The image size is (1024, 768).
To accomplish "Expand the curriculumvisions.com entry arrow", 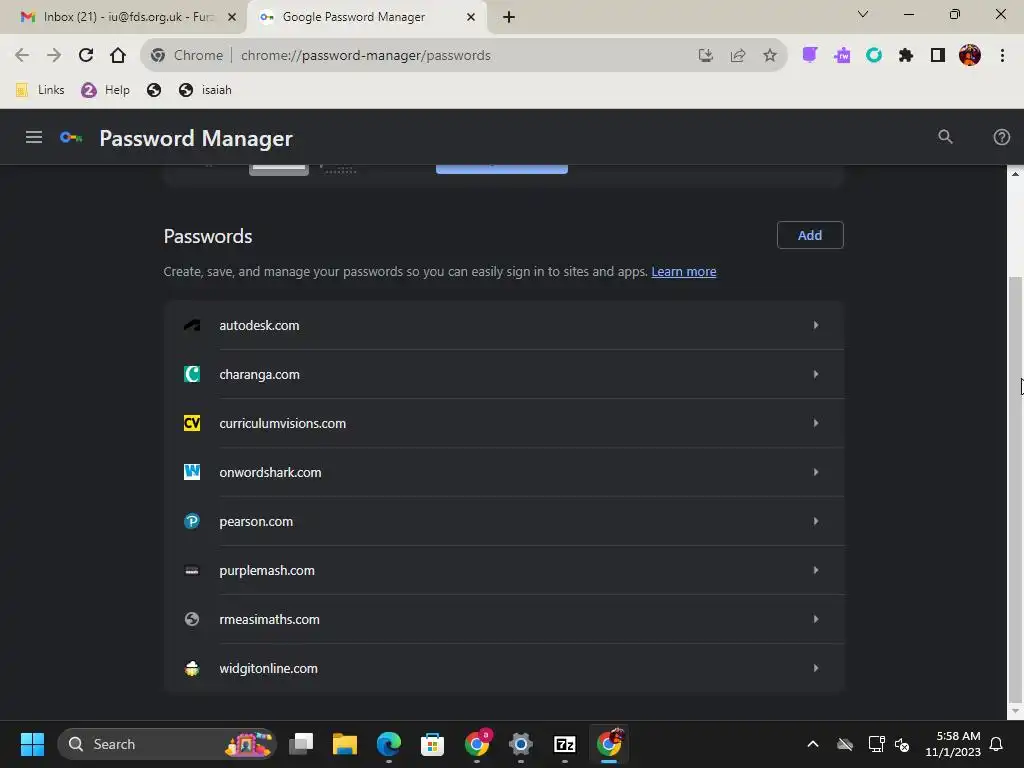I will tap(816, 423).
